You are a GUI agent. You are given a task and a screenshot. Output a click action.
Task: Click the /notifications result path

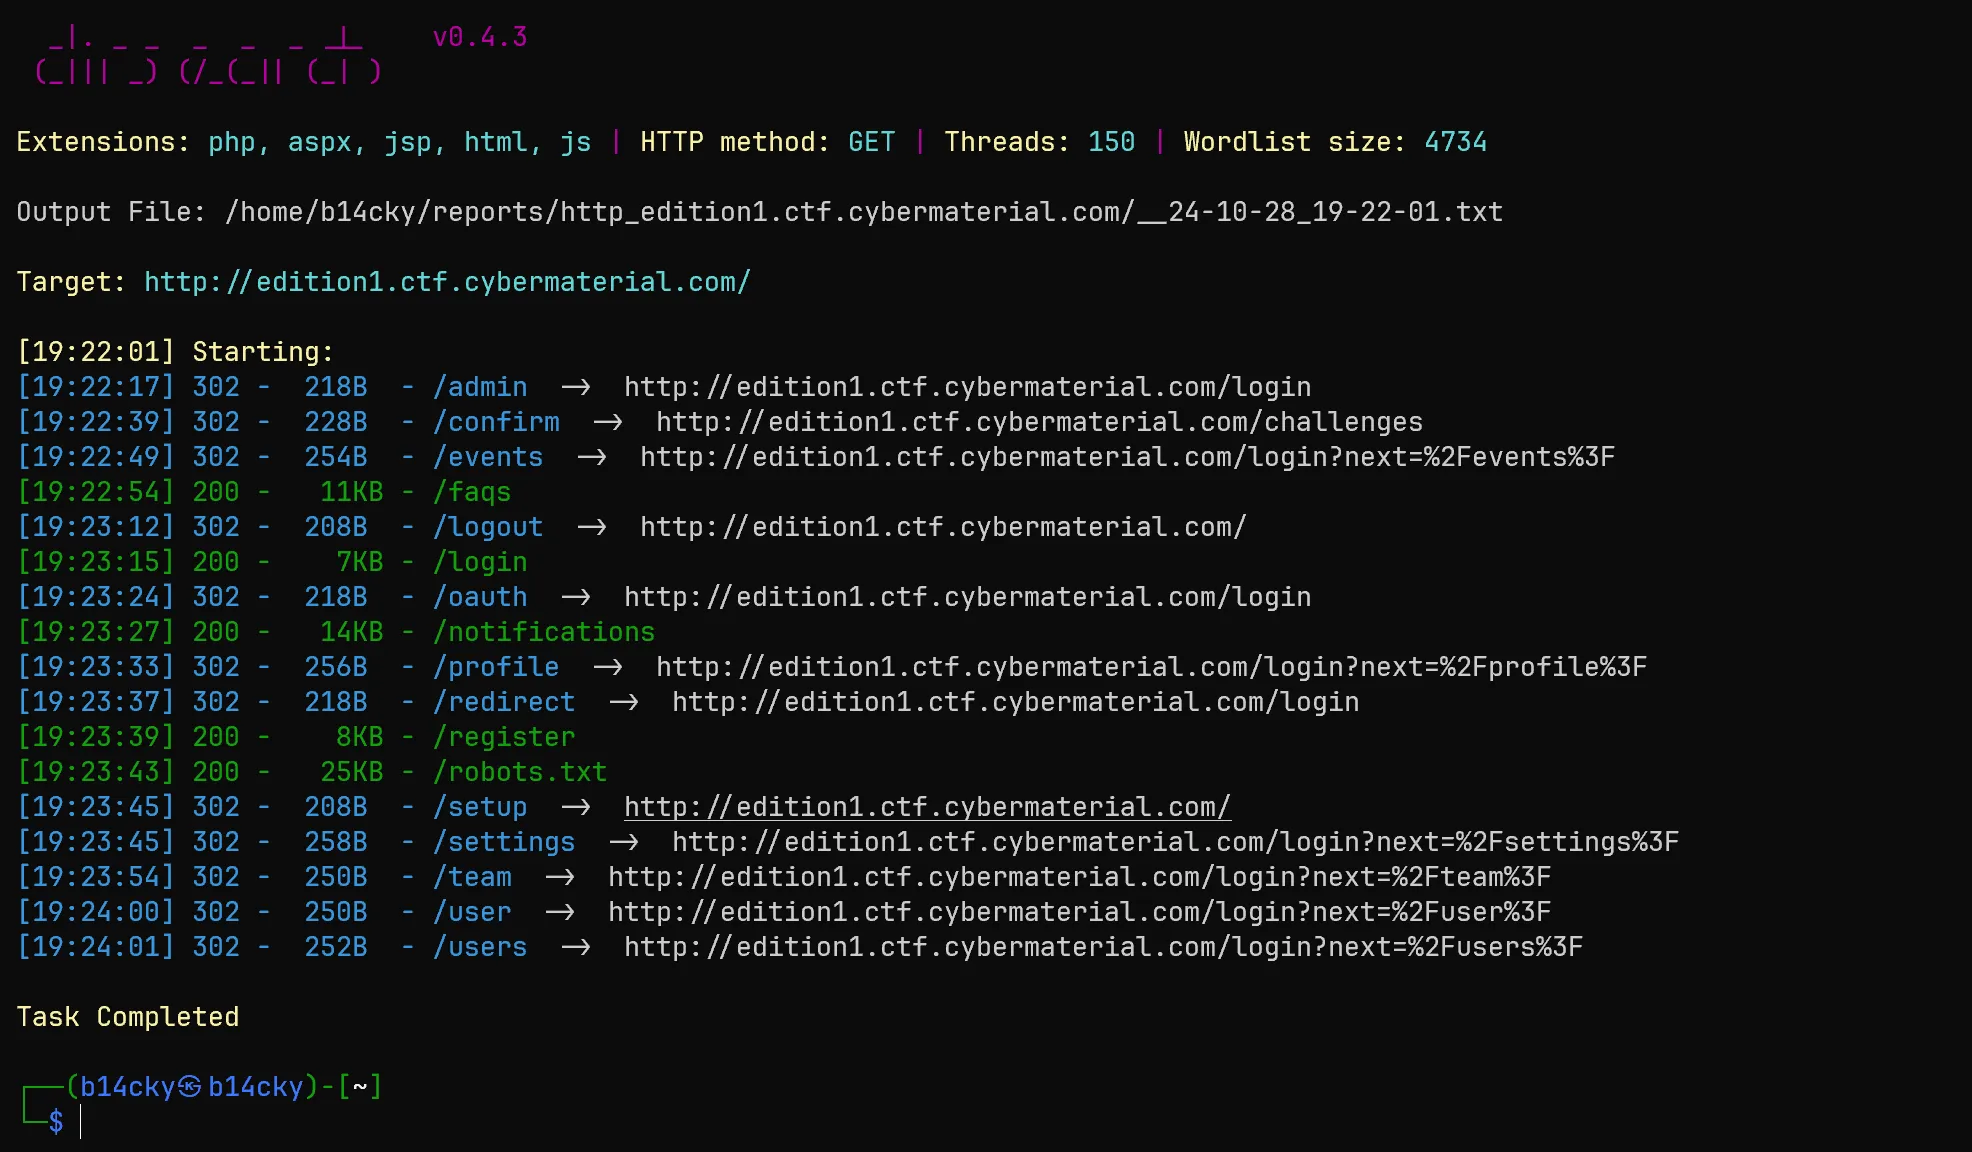point(544,632)
